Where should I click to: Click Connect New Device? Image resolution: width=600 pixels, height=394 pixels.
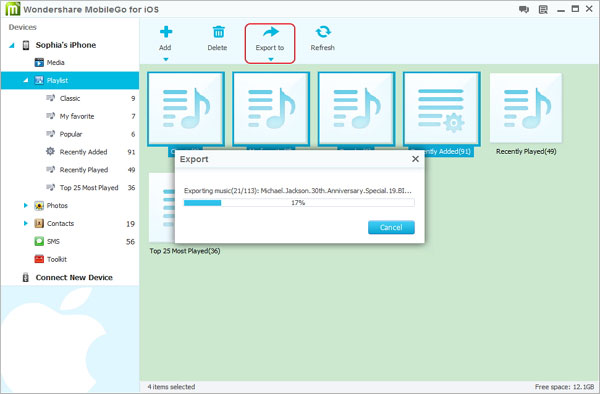74,278
